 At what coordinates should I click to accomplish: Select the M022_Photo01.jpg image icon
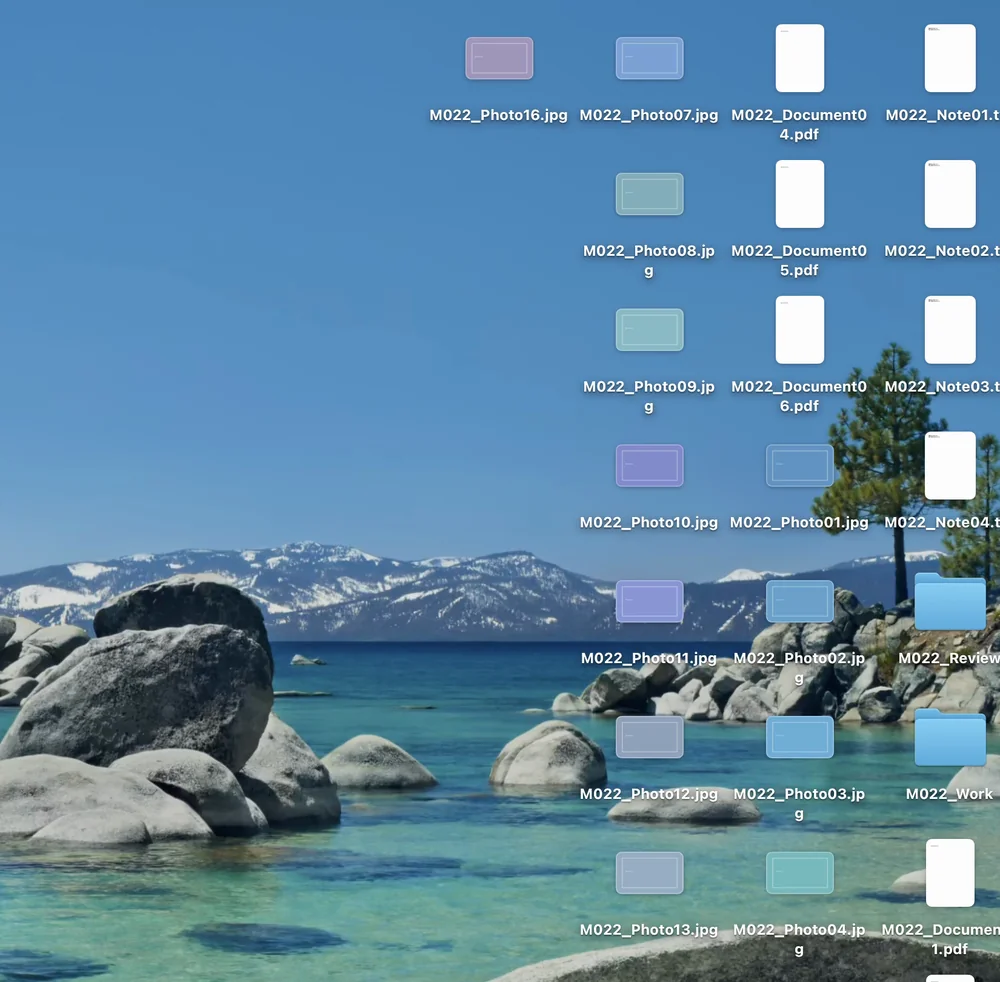pos(800,465)
